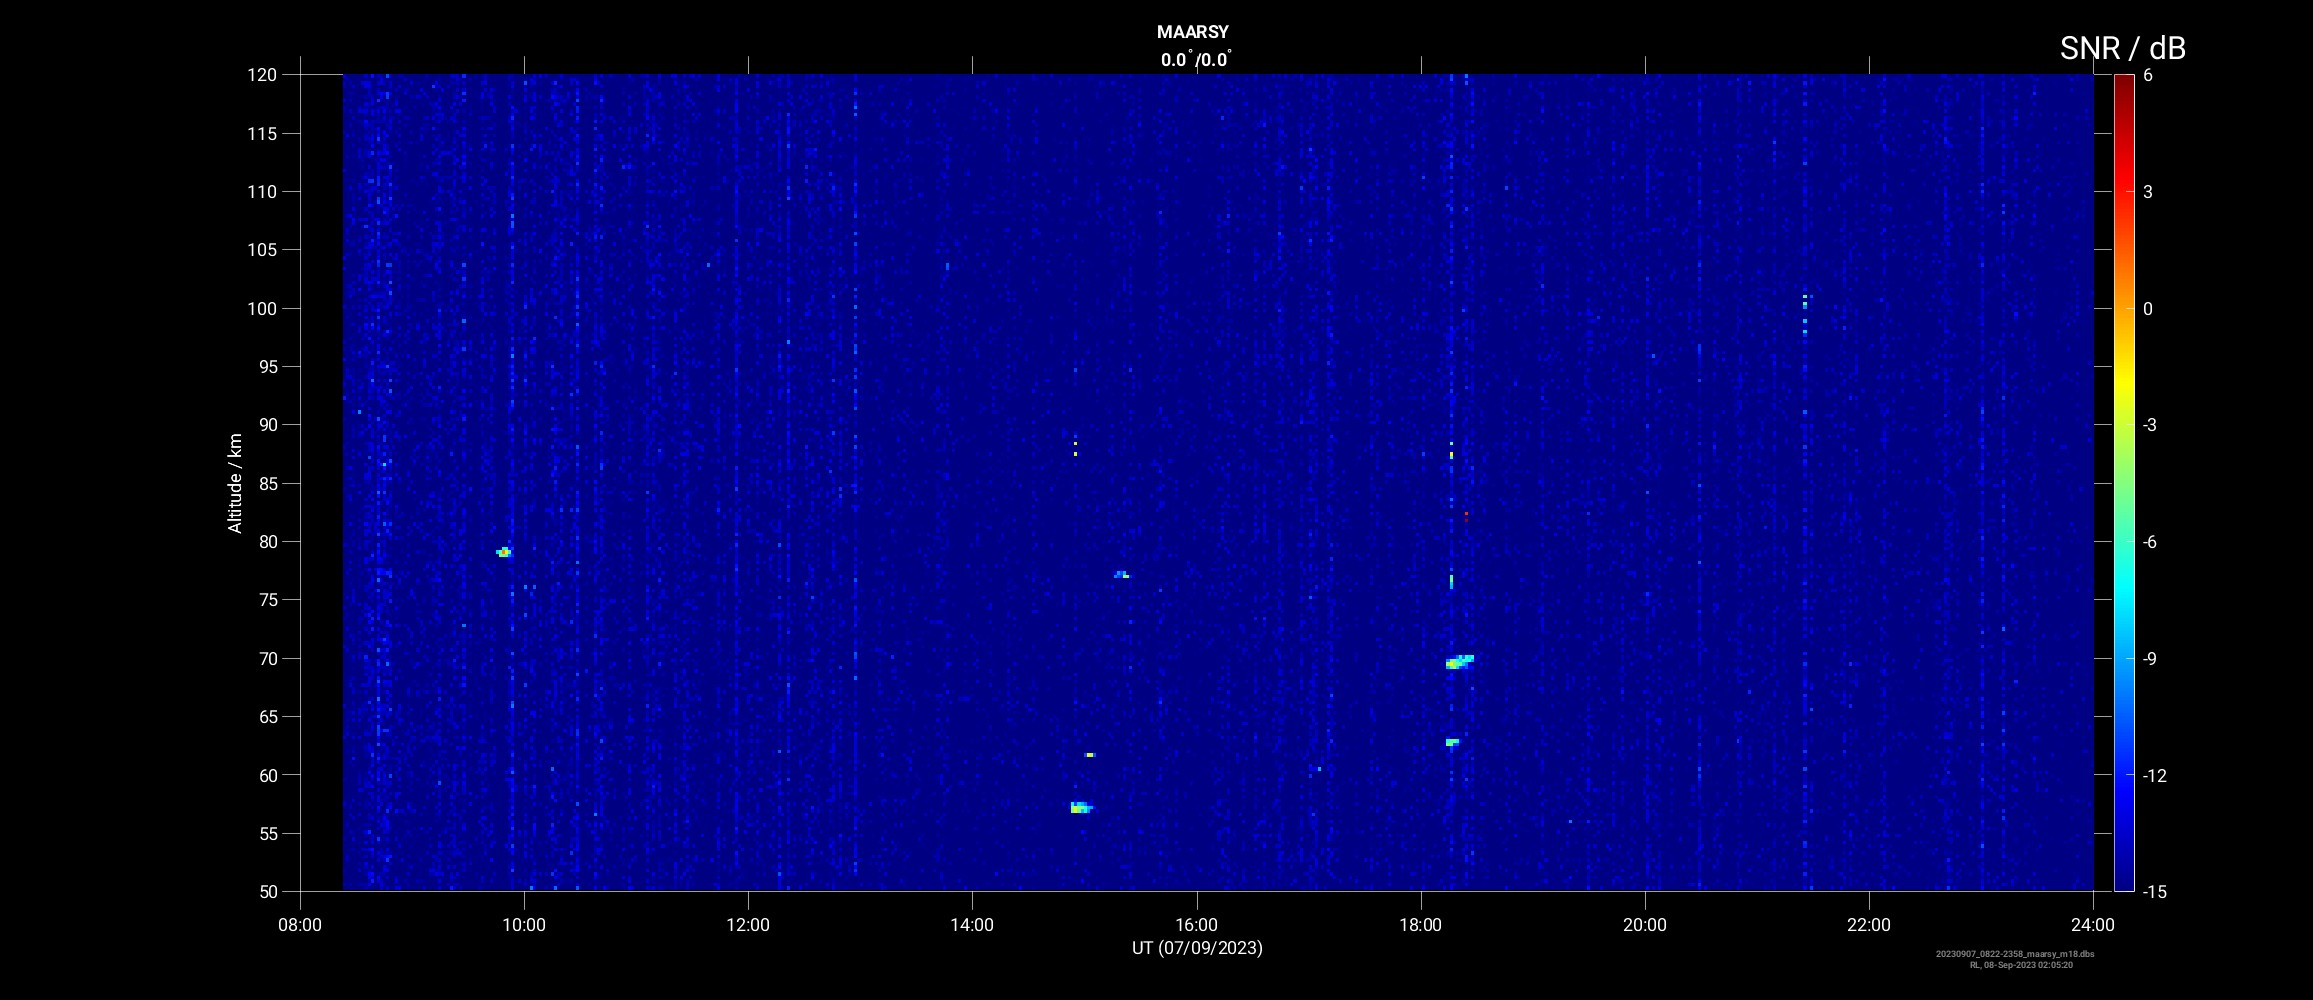The image size is (2313, 1000).
Task: Click the echo at 77 km near 15:20
Action: pos(1122,575)
